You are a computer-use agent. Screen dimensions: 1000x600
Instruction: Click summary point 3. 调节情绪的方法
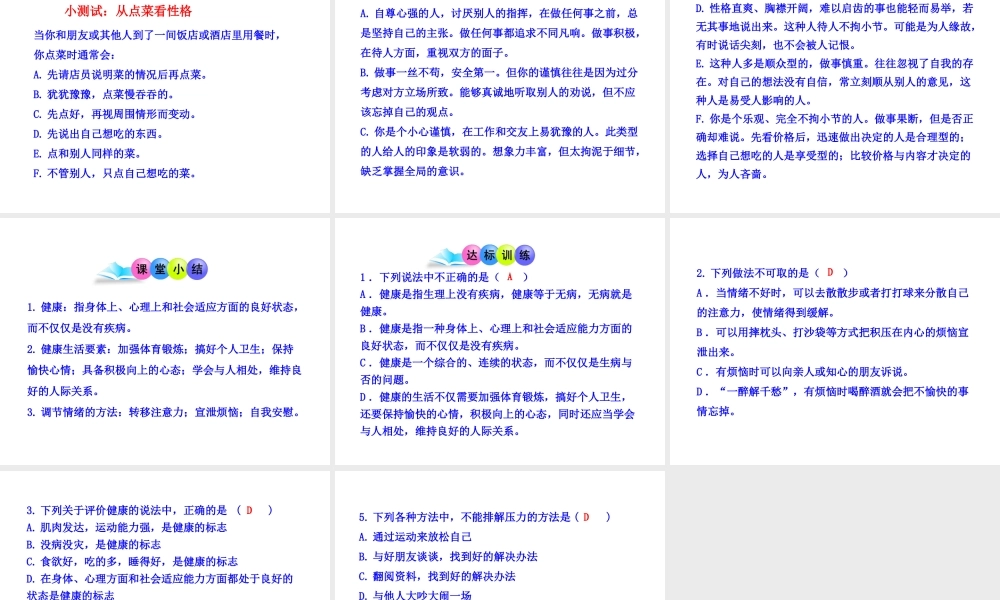point(164,413)
